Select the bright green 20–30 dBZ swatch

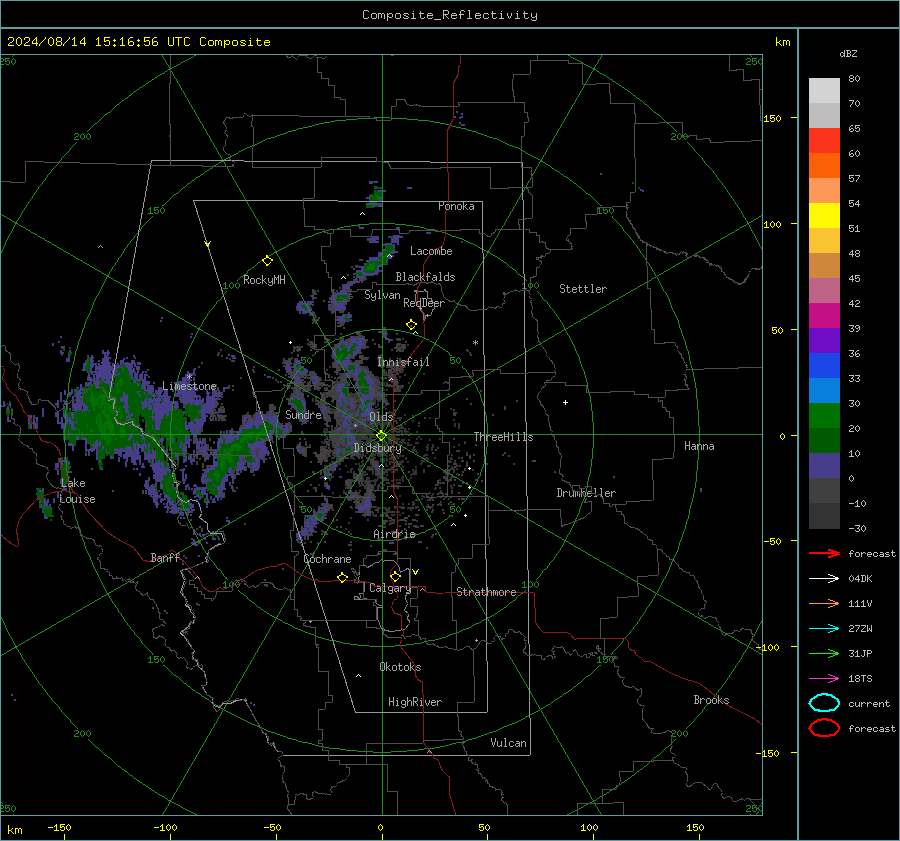point(824,416)
